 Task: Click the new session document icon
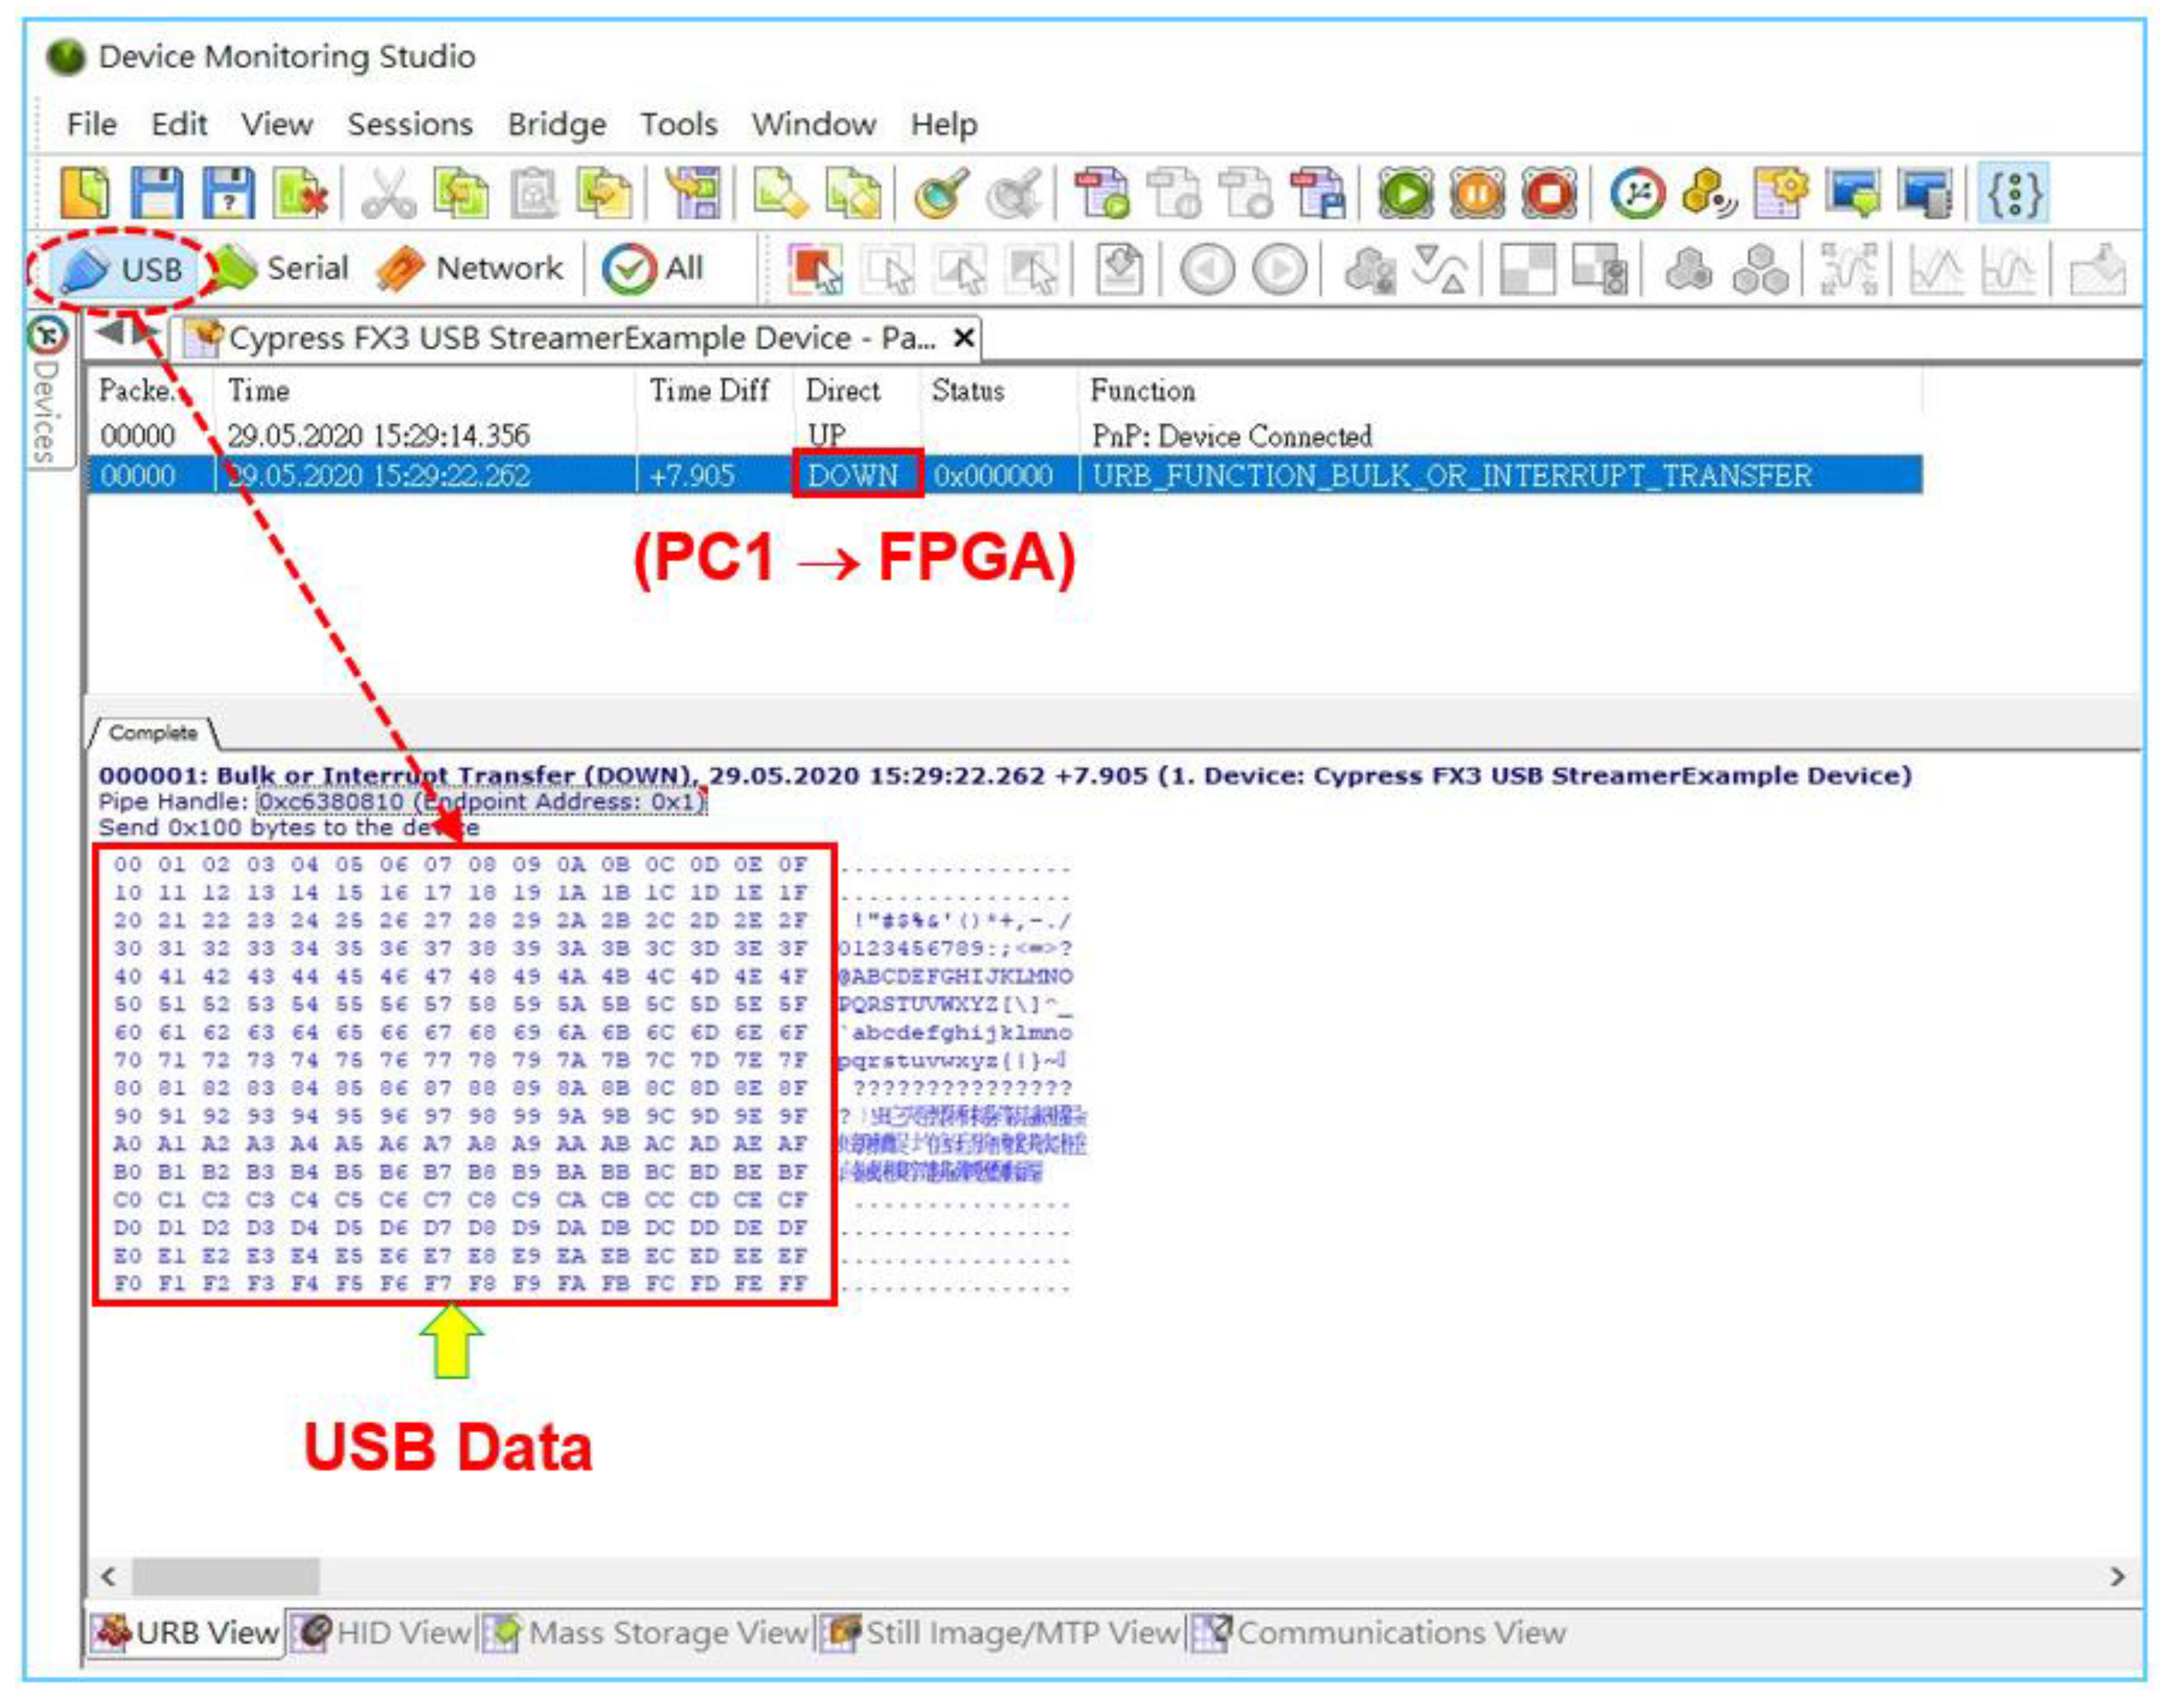pyautogui.click(x=85, y=192)
